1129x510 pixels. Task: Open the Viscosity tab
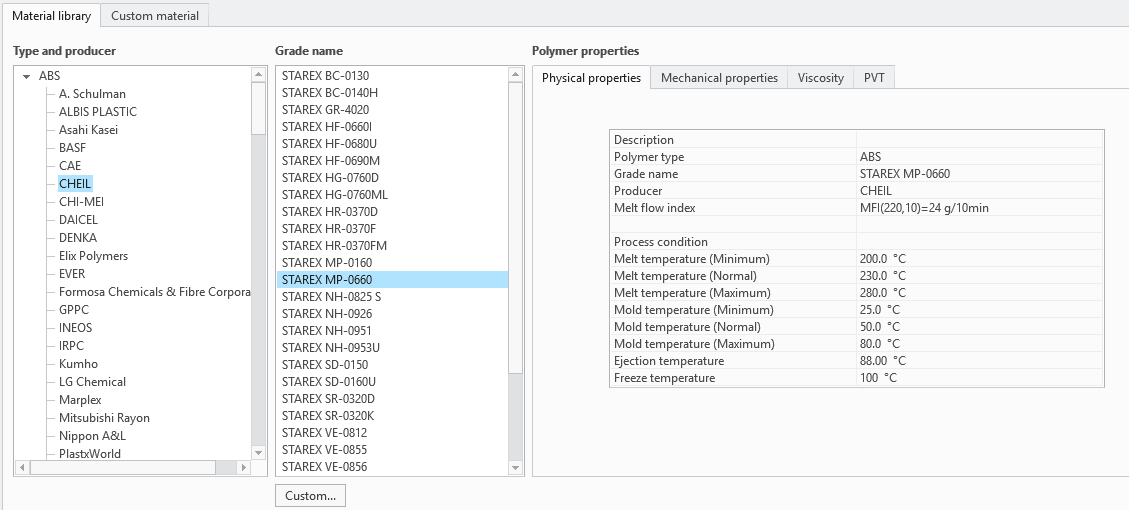821,78
